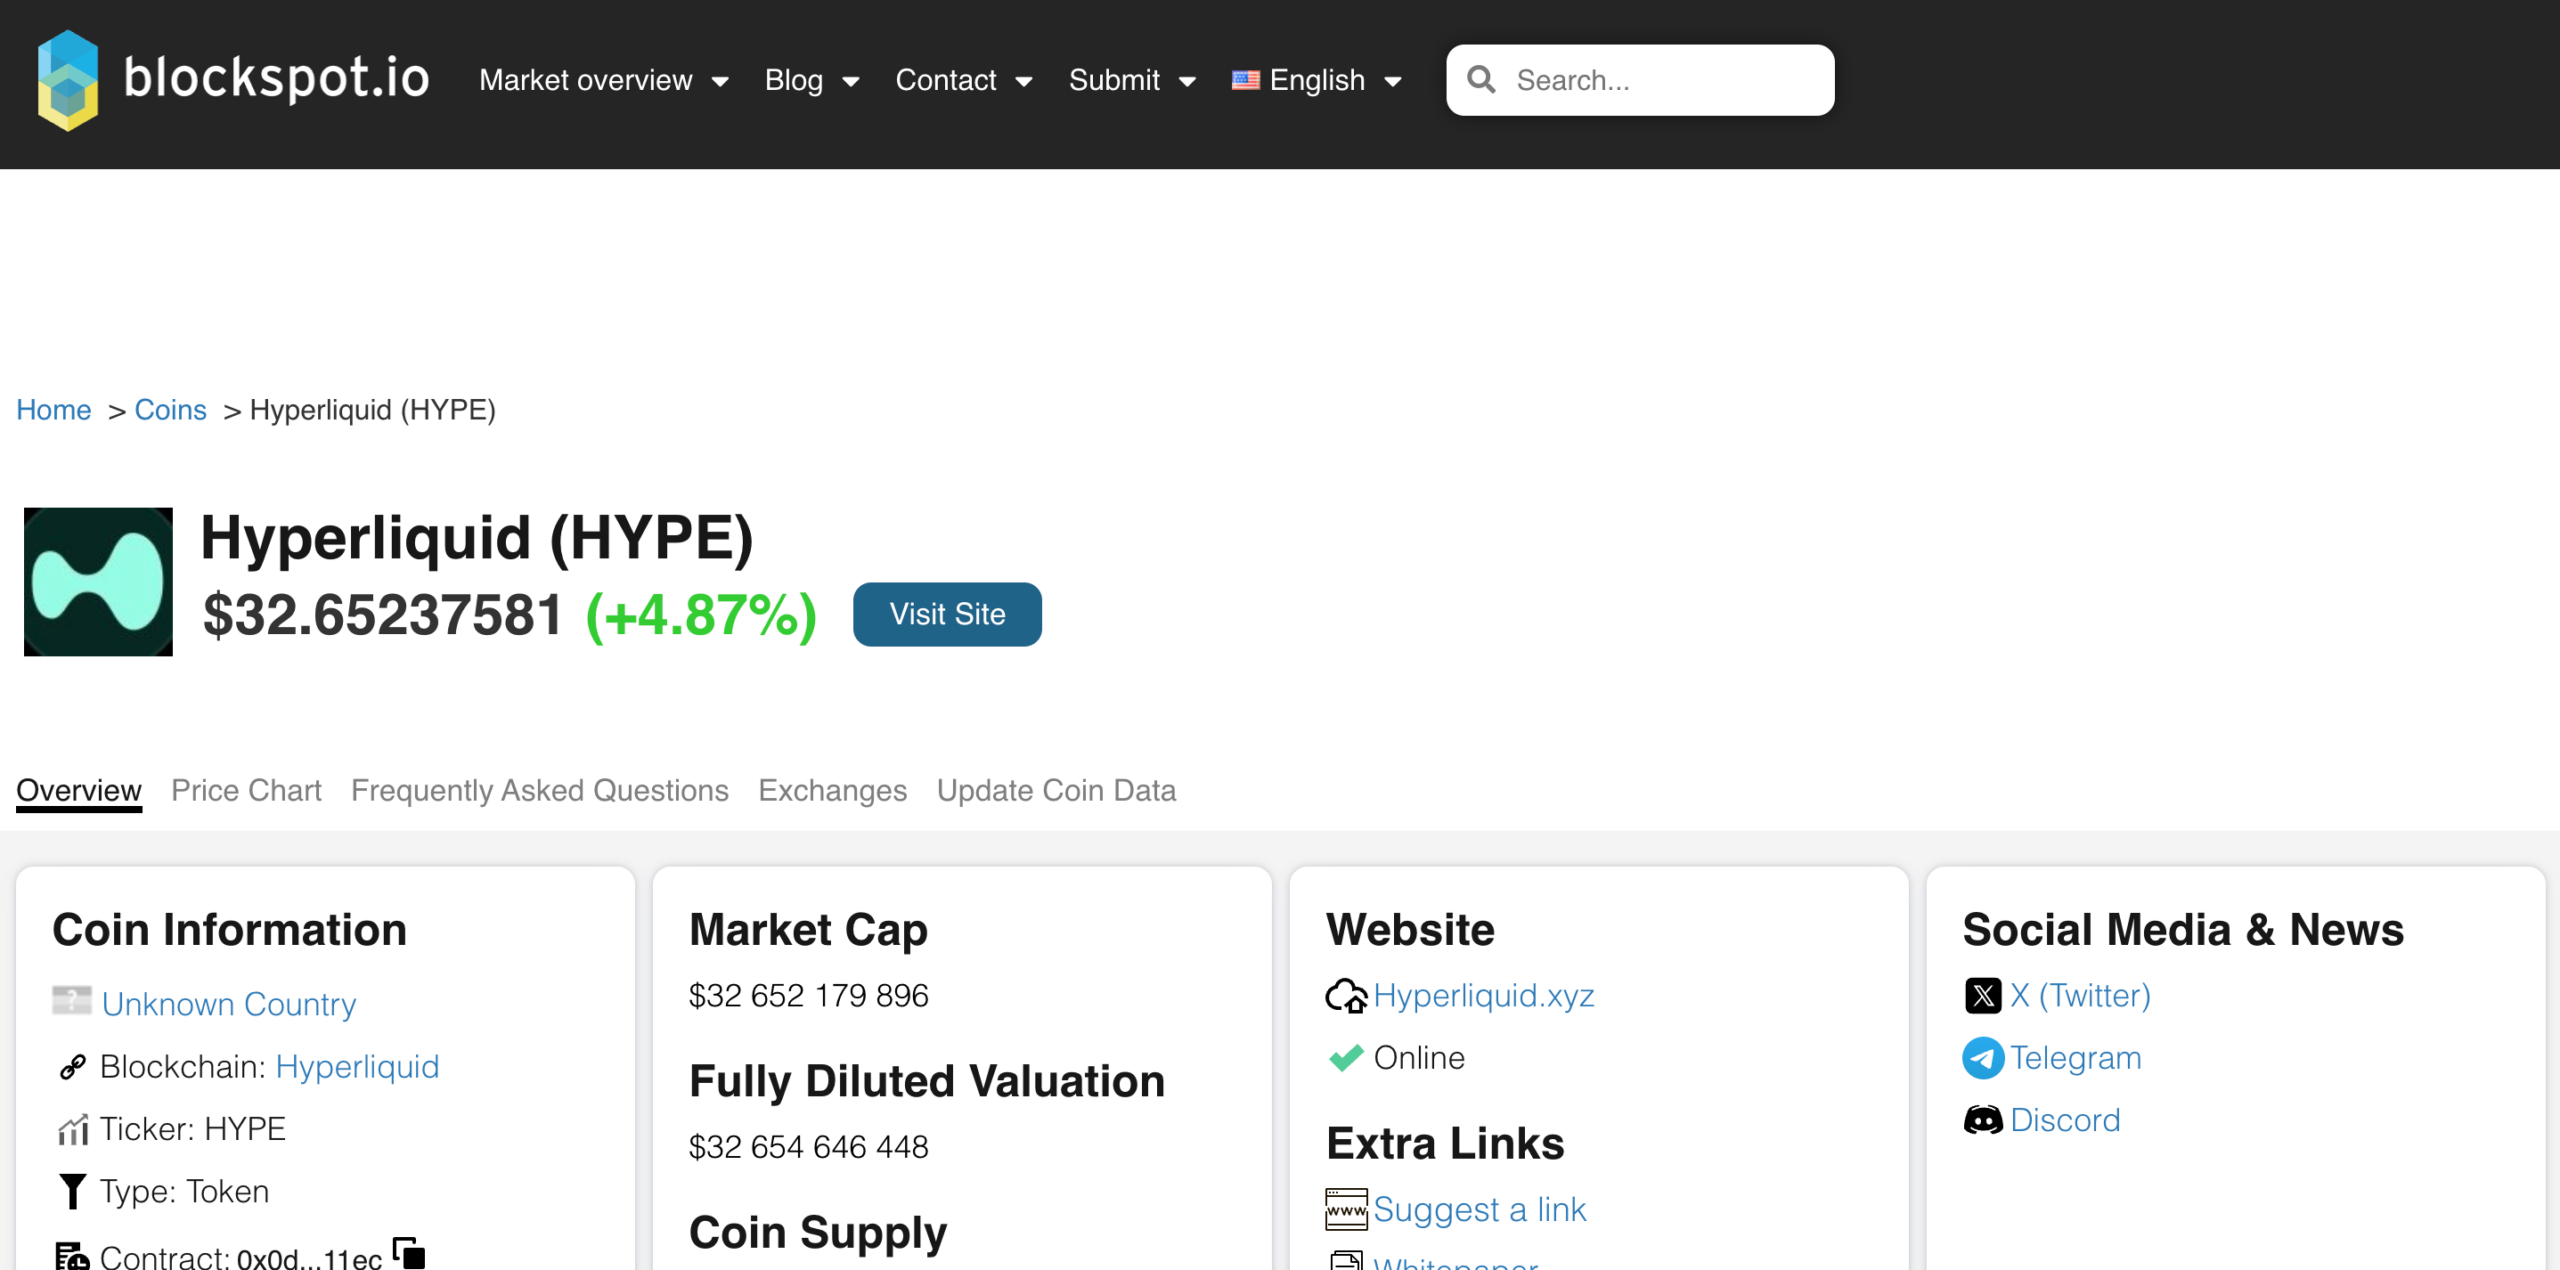Open the Exchanges tab

point(832,790)
